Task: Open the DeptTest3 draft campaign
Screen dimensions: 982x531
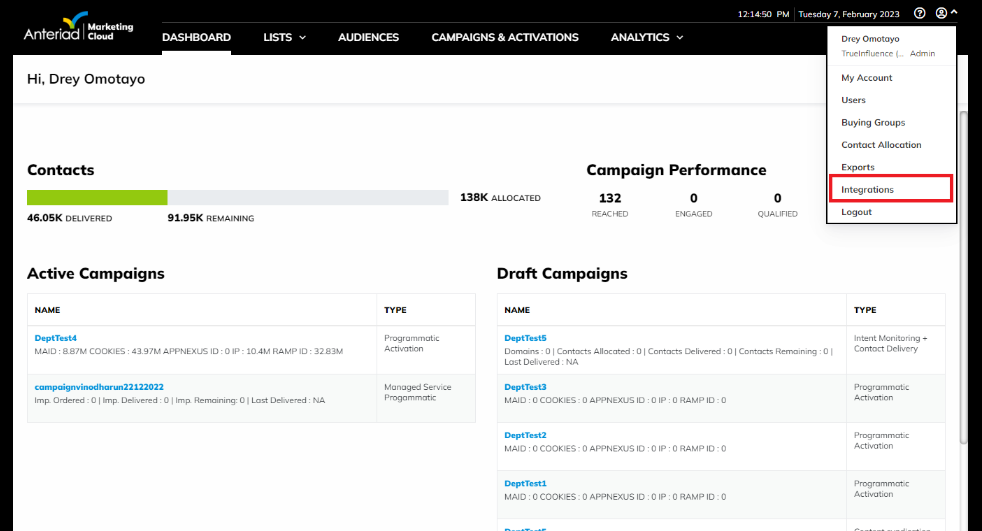Action: (525, 387)
